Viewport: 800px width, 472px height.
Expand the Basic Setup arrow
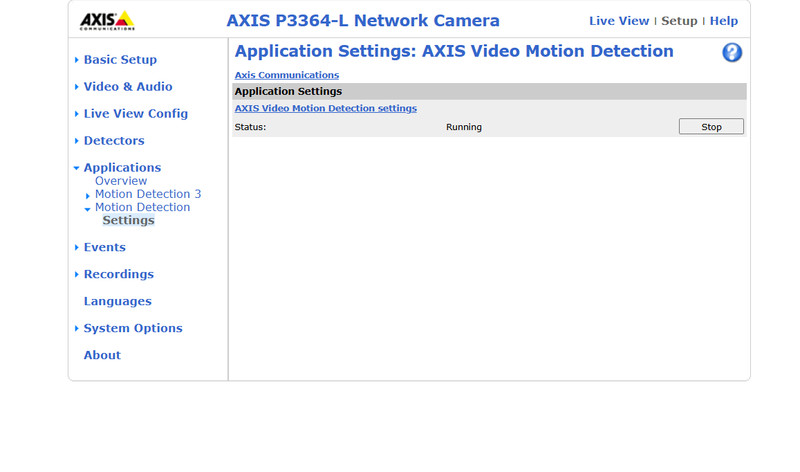click(x=77, y=60)
